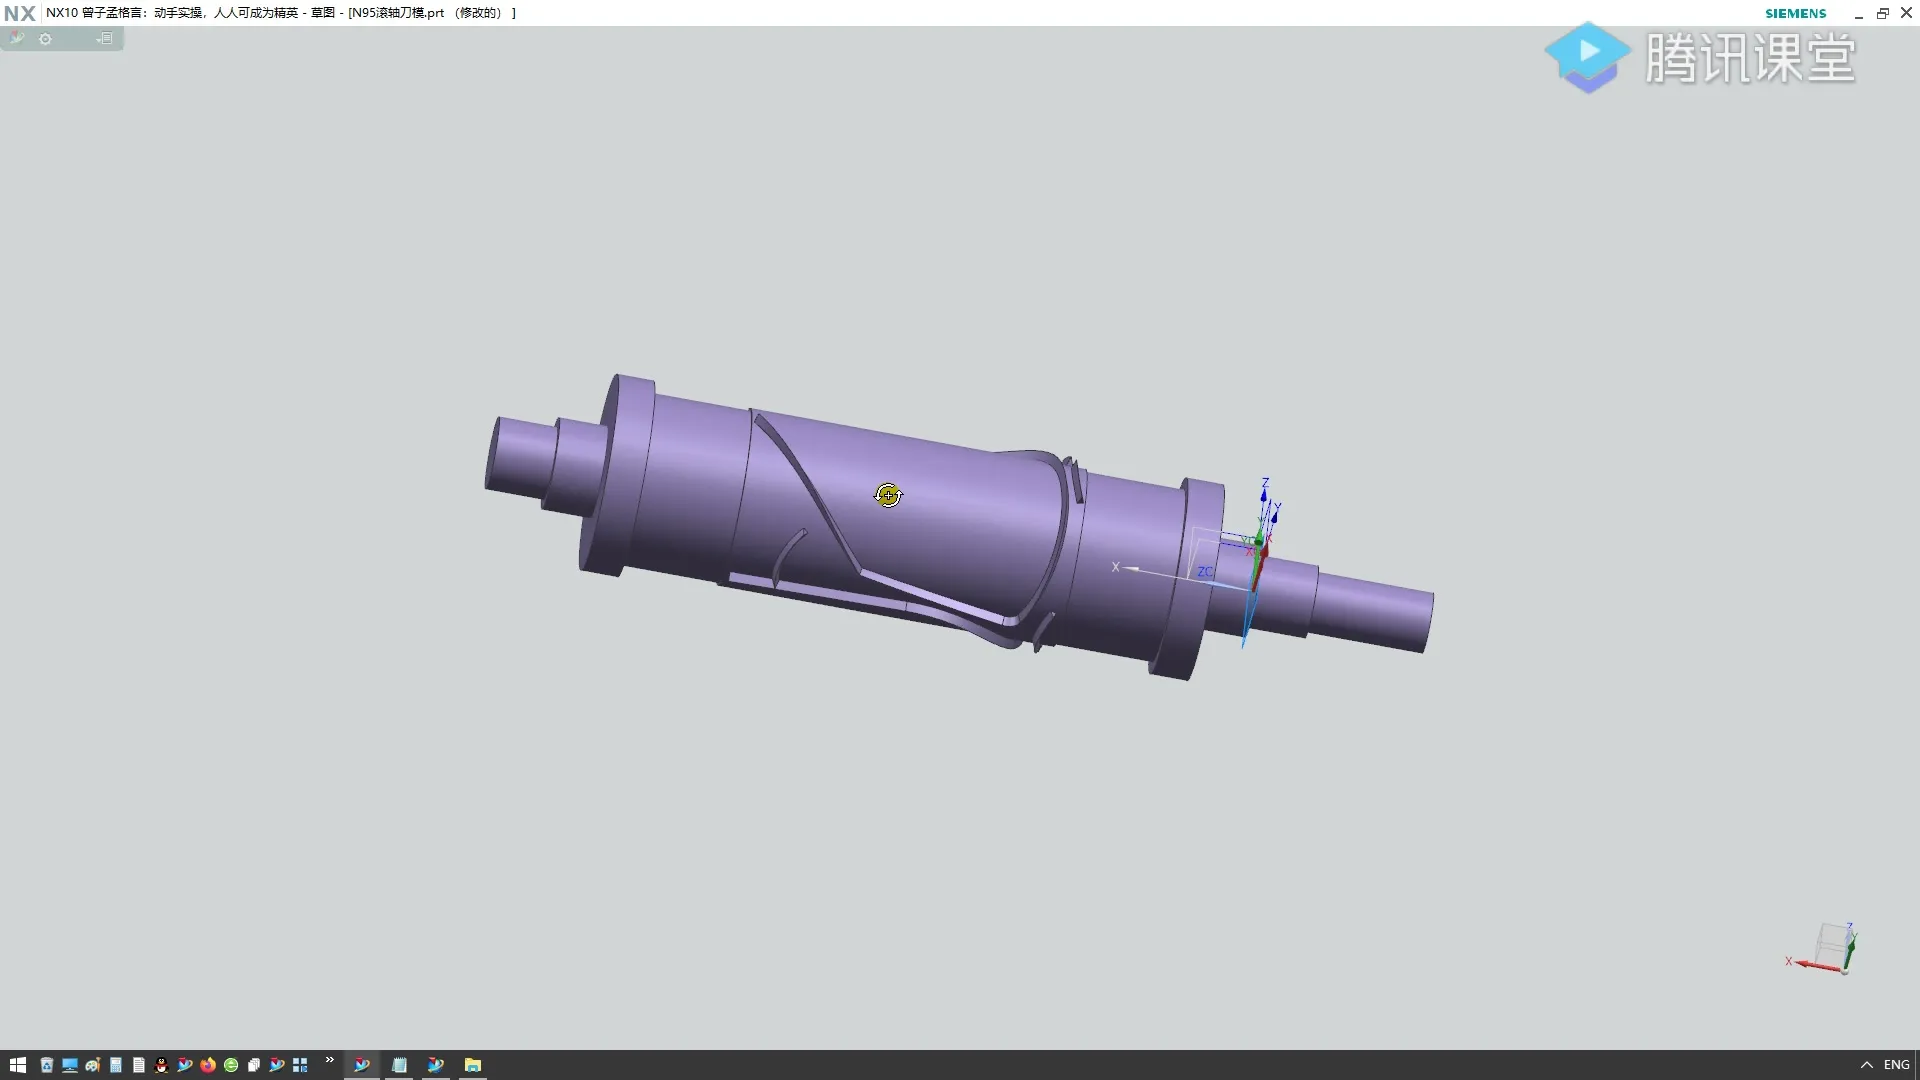Open the Calculator from the taskbar
The height and width of the screenshot is (1080, 1920).
pyautogui.click(x=116, y=1065)
